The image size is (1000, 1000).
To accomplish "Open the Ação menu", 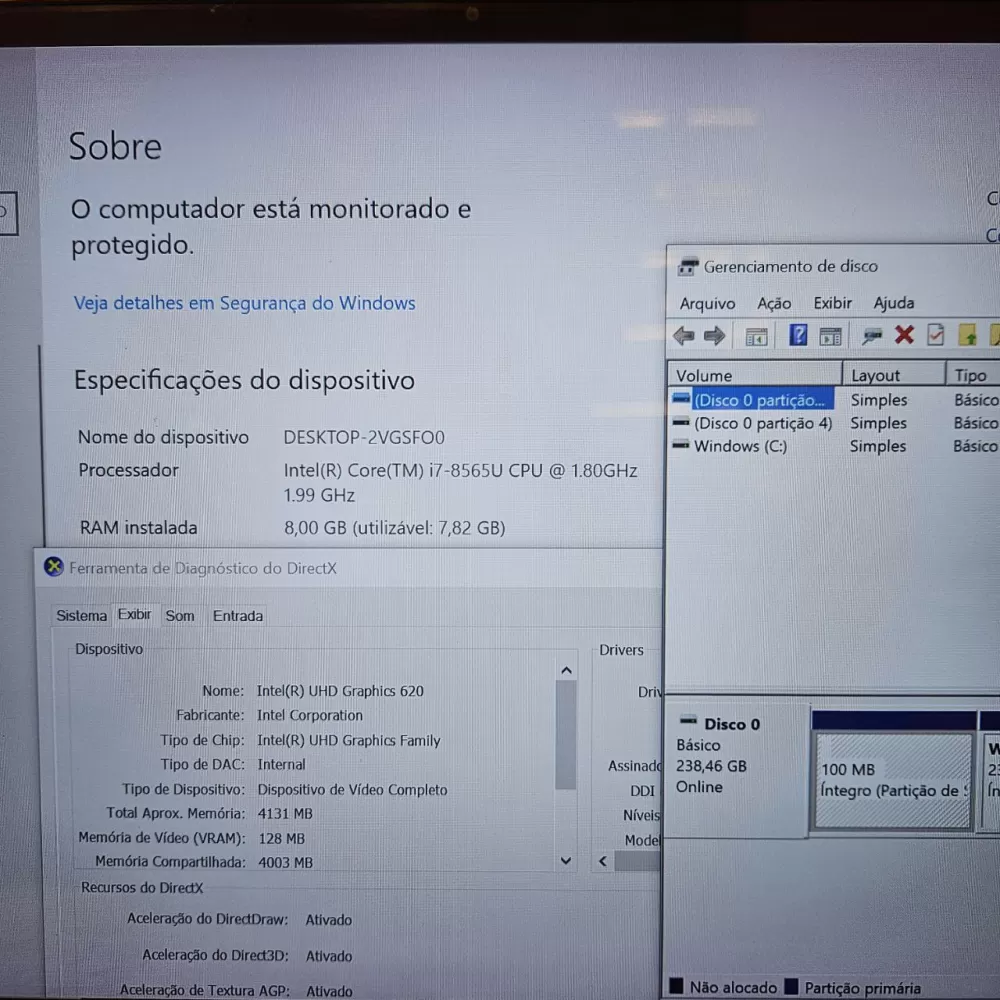I will (x=773, y=303).
